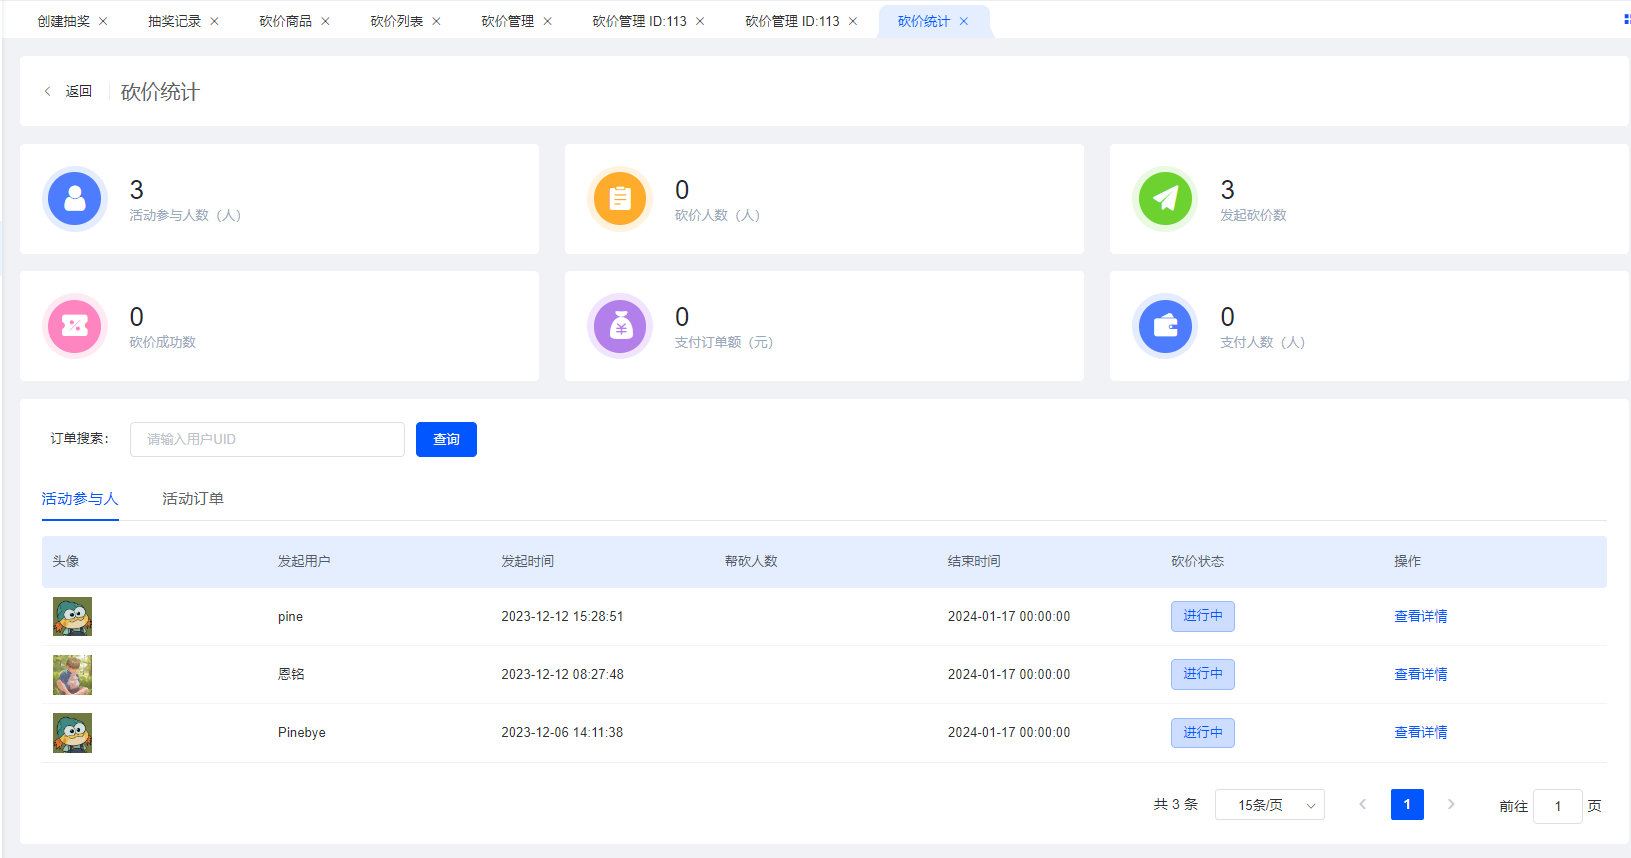View details for user Pinebye
Image resolution: width=1631 pixels, height=858 pixels.
(1421, 732)
